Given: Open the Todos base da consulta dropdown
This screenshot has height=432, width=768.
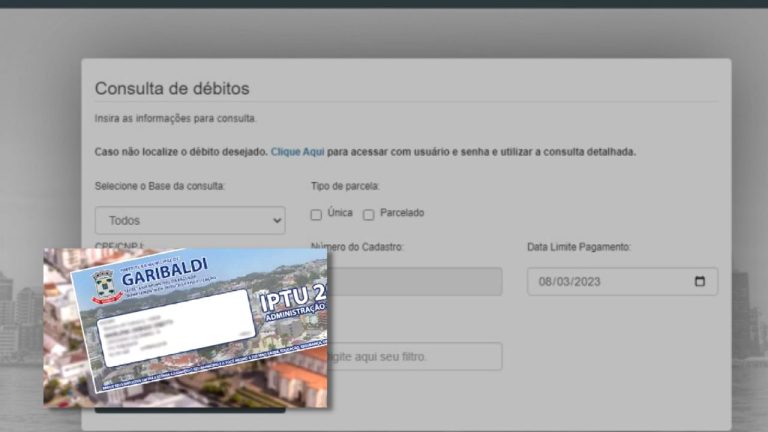Looking at the screenshot, I should pyautogui.click(x=190, y=220).
